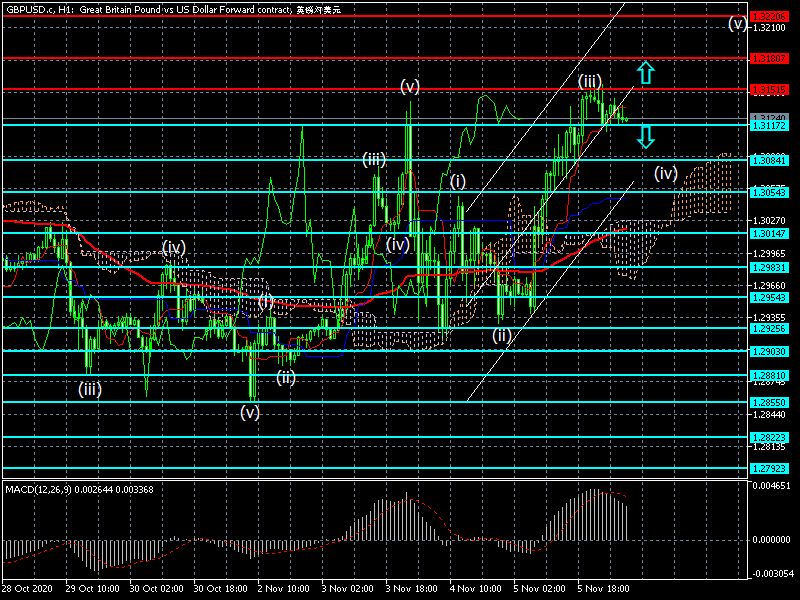The width and height of the screenshot is (800, 600).
Task: Select wave (iv) label beside the down arrow
Action: (x=666, y=173)
